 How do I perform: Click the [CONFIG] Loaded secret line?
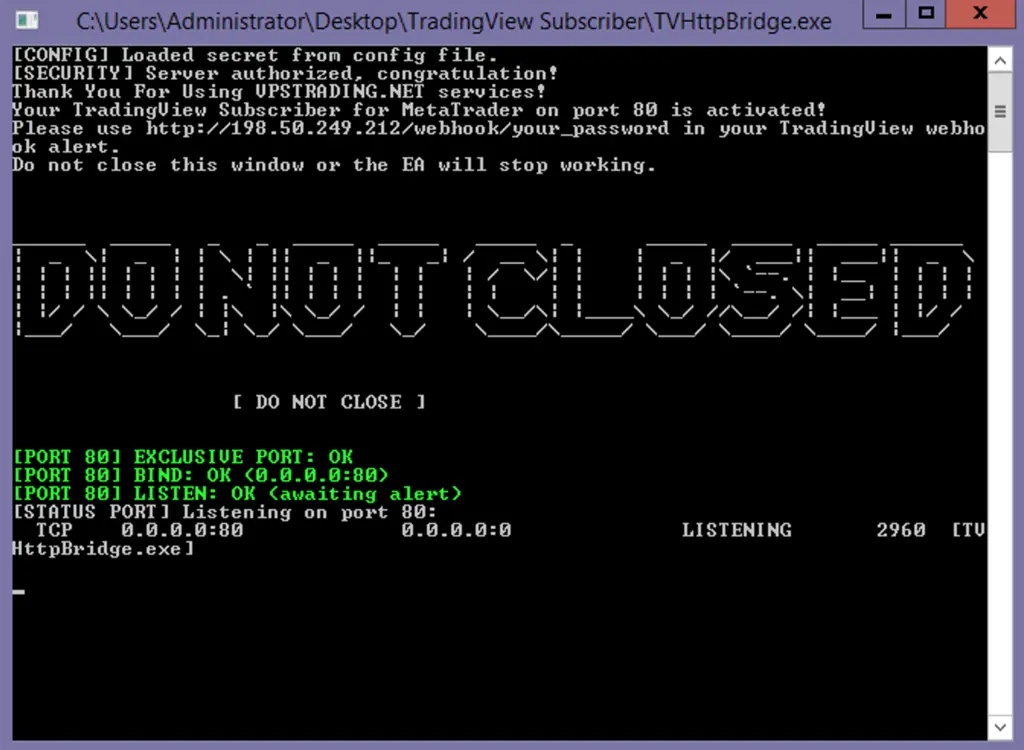(255, 55)
